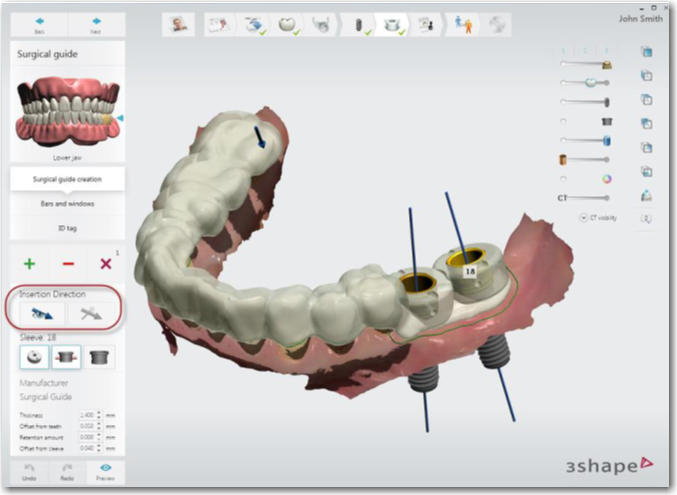
Task: Select visibility preset 1
Action: point(563,51)
